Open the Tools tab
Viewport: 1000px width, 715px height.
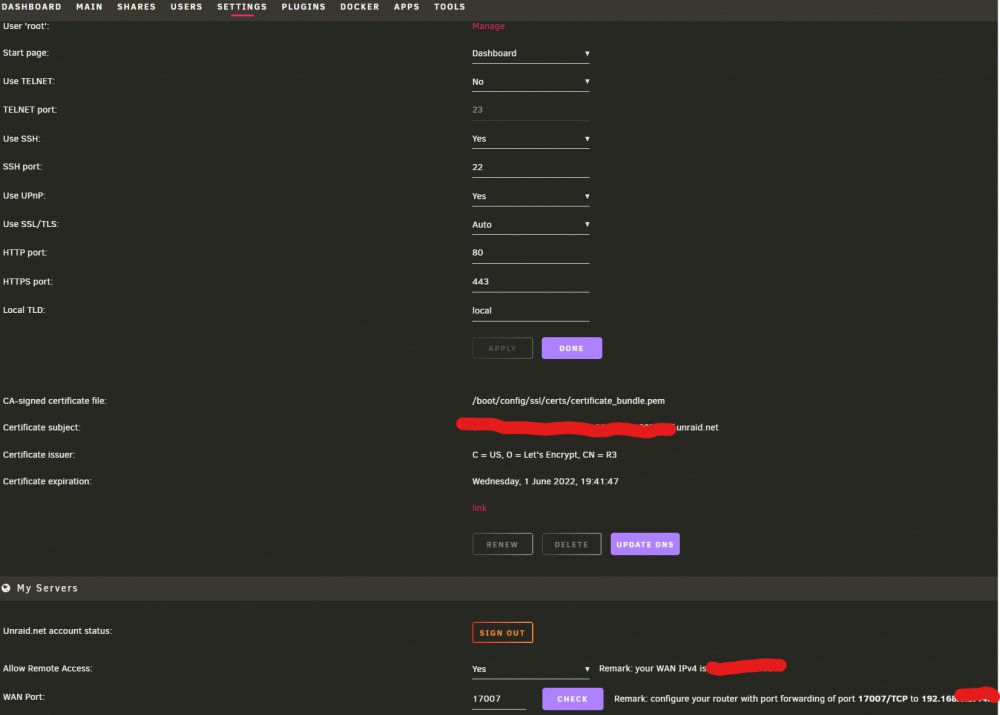click(450, 7)
